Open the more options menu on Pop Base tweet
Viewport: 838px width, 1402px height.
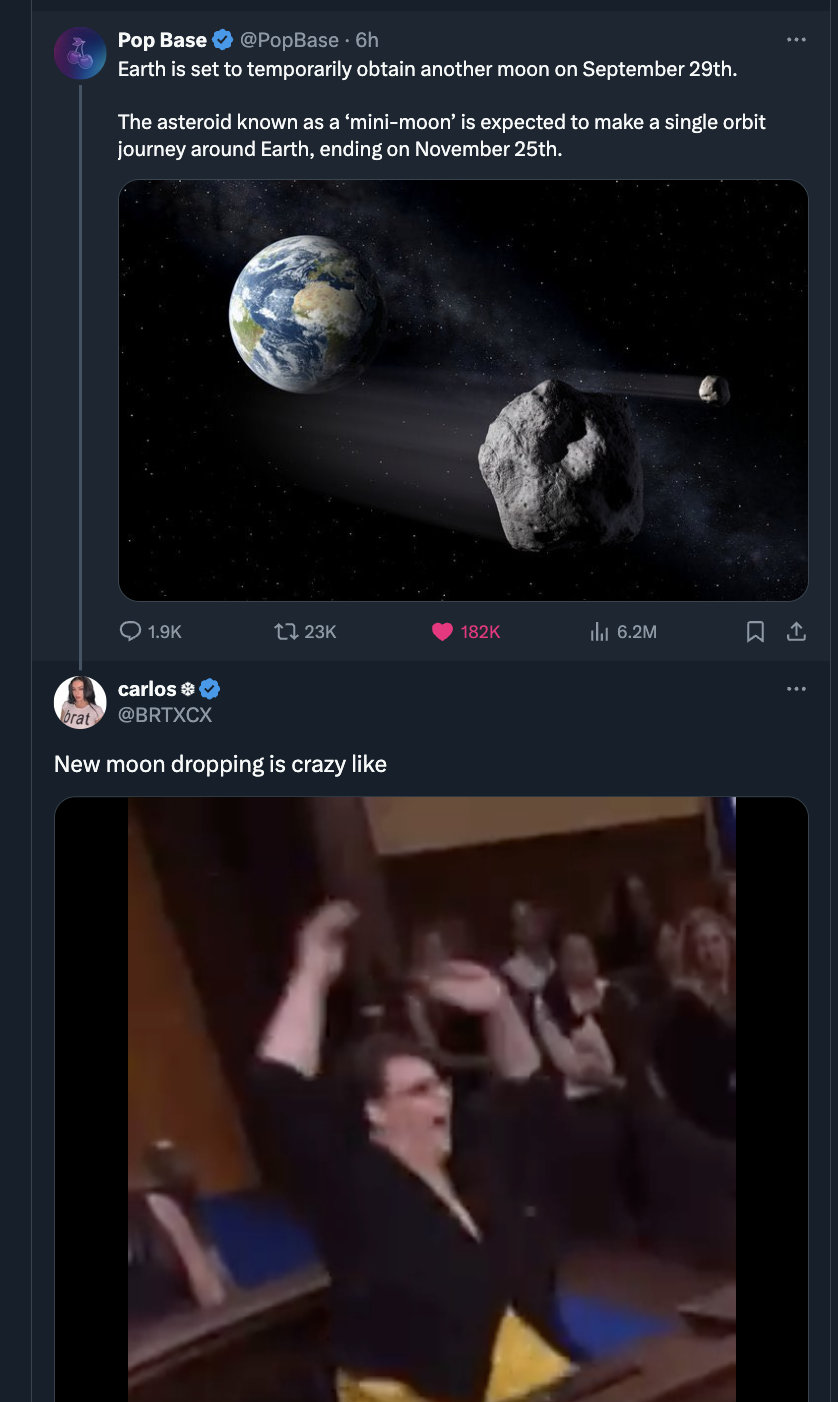pos(797,38)
